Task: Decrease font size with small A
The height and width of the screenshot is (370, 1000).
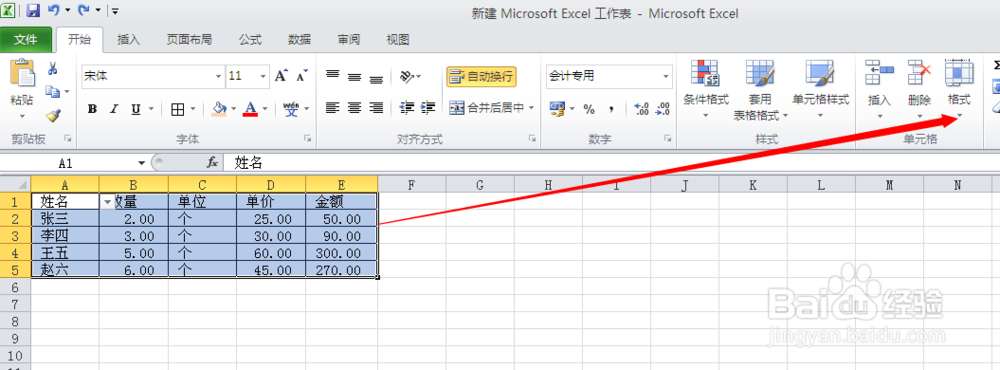Action: (x=302, y=76)
